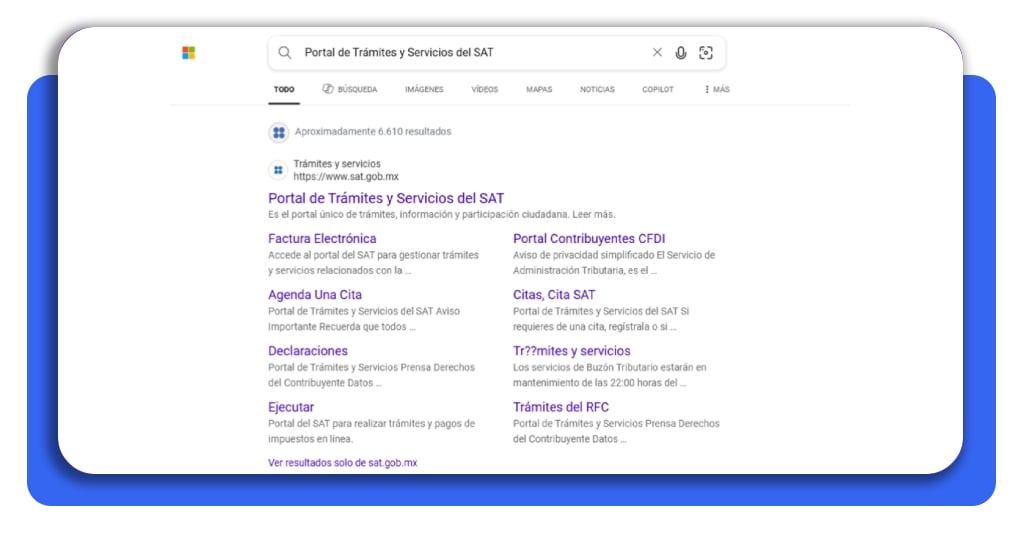Click the search box with SAT query
Screen dimensions: 1024x536
[496, 53]
